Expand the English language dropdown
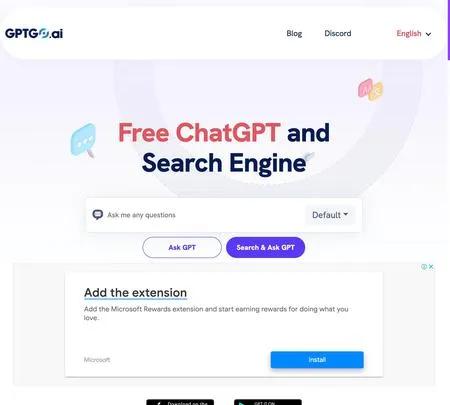 pos(414,34)
